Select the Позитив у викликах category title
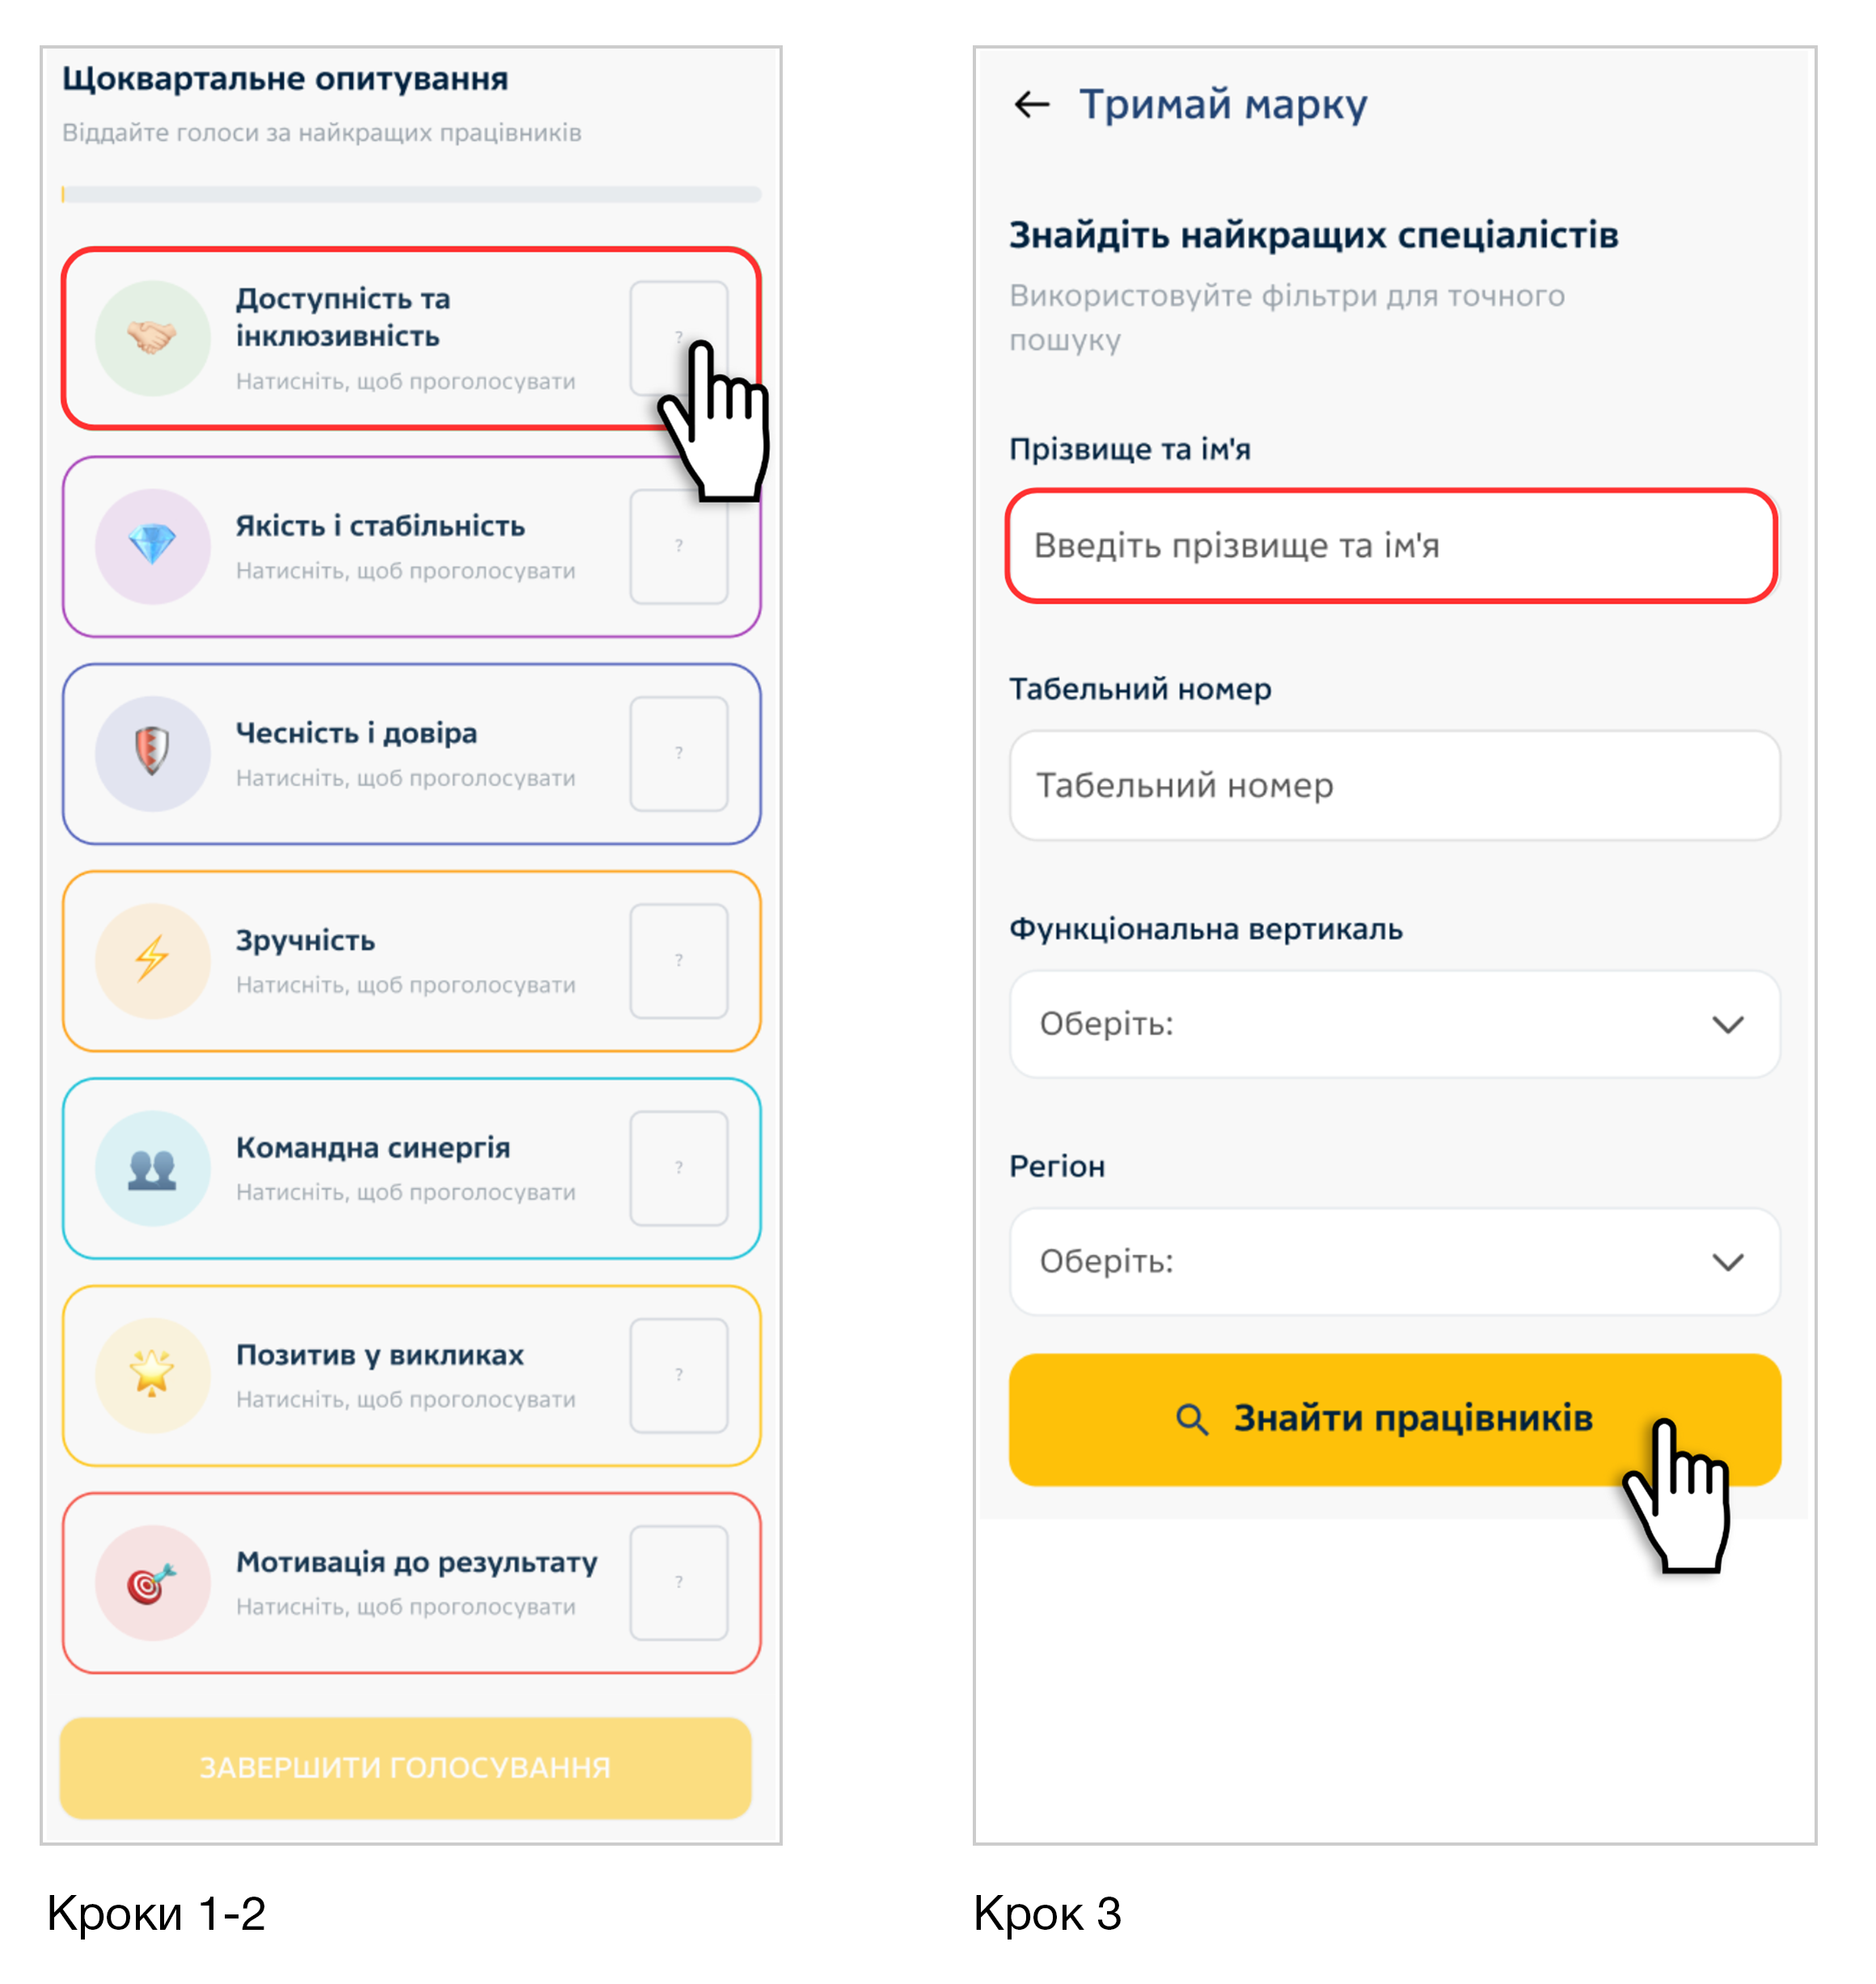This screenshot has width=1876, height=1984. click(380, 1355)
